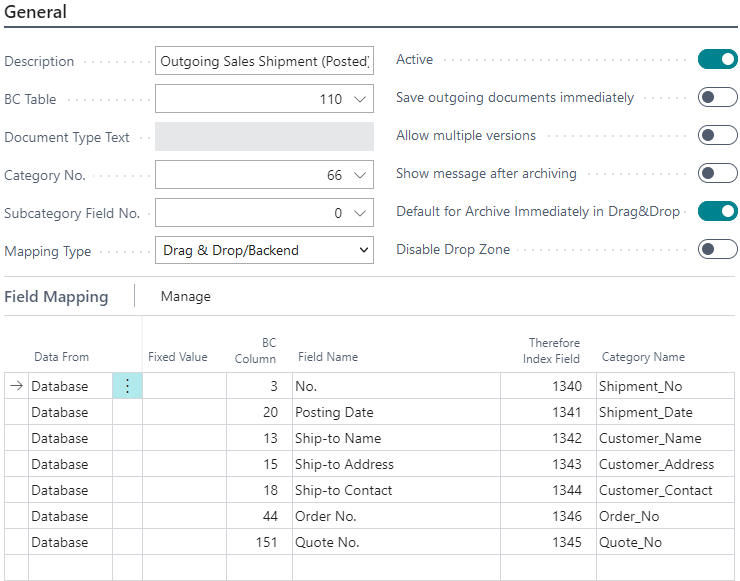
Task: Select the Field Mapping section header
Action: point(56,297)
